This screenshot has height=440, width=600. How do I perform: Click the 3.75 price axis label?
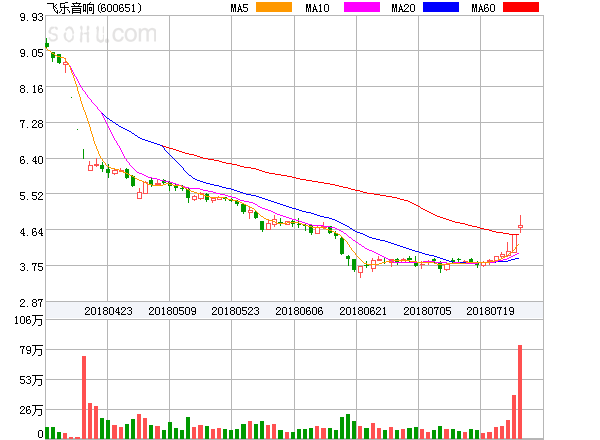(x=32, y=267)
